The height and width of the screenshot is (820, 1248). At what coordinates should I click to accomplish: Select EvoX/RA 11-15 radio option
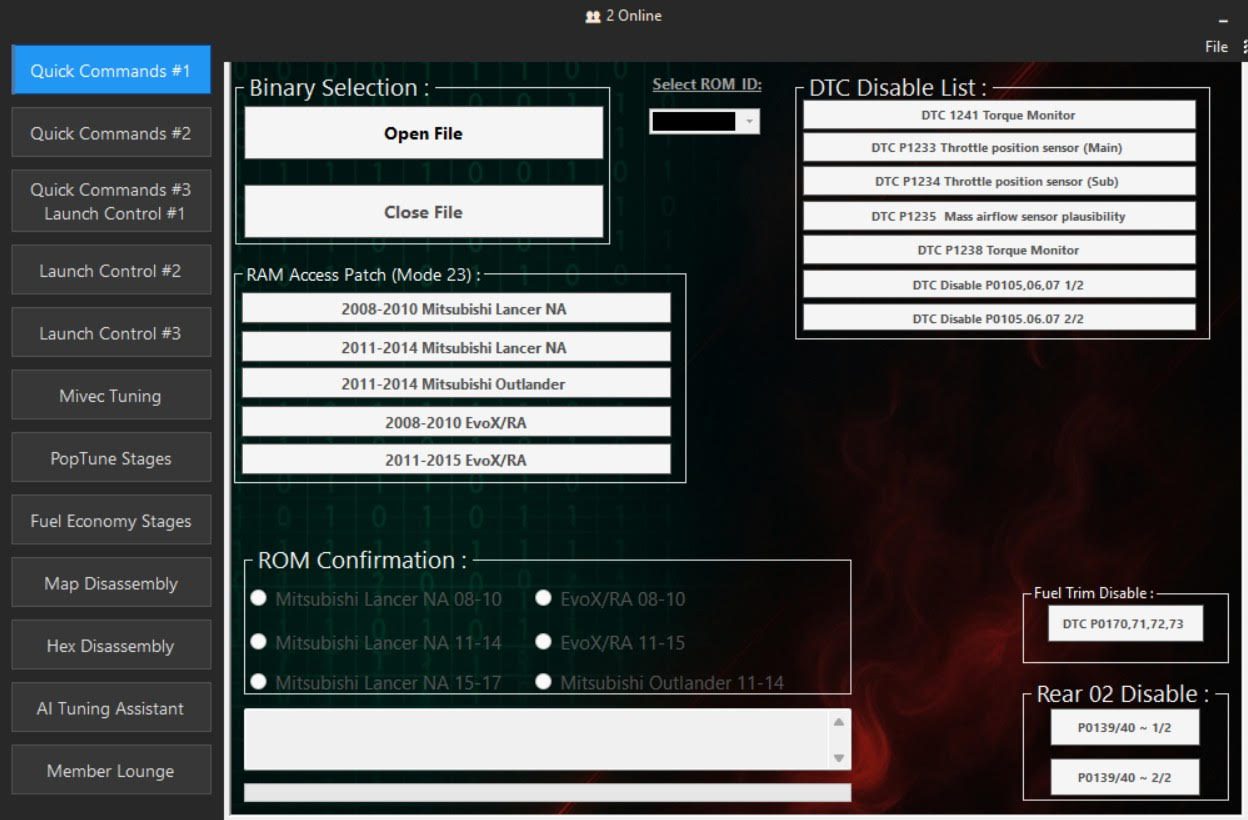[544, 642]
